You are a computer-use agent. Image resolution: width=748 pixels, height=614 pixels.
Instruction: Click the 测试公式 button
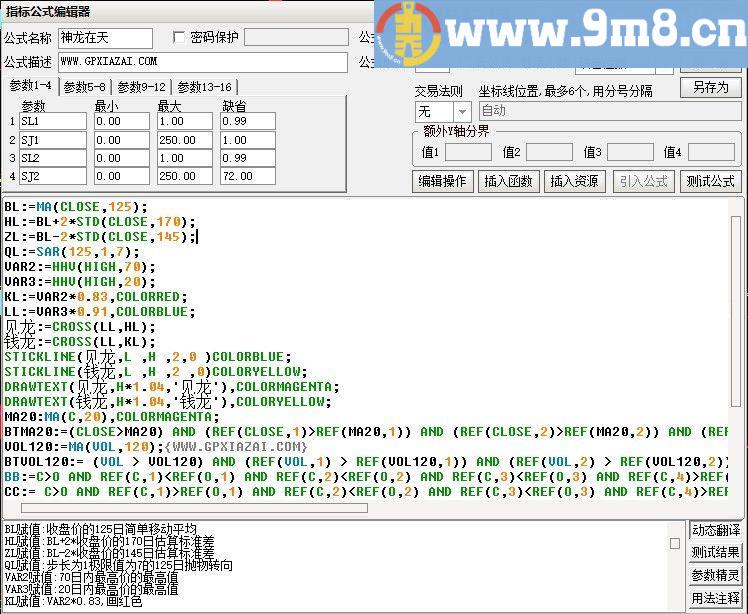coord(710,181)
